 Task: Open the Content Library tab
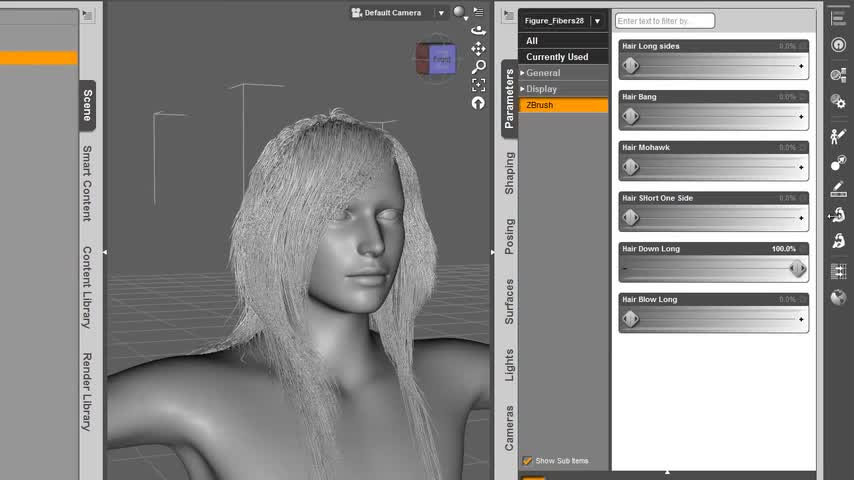click(87, 287)
